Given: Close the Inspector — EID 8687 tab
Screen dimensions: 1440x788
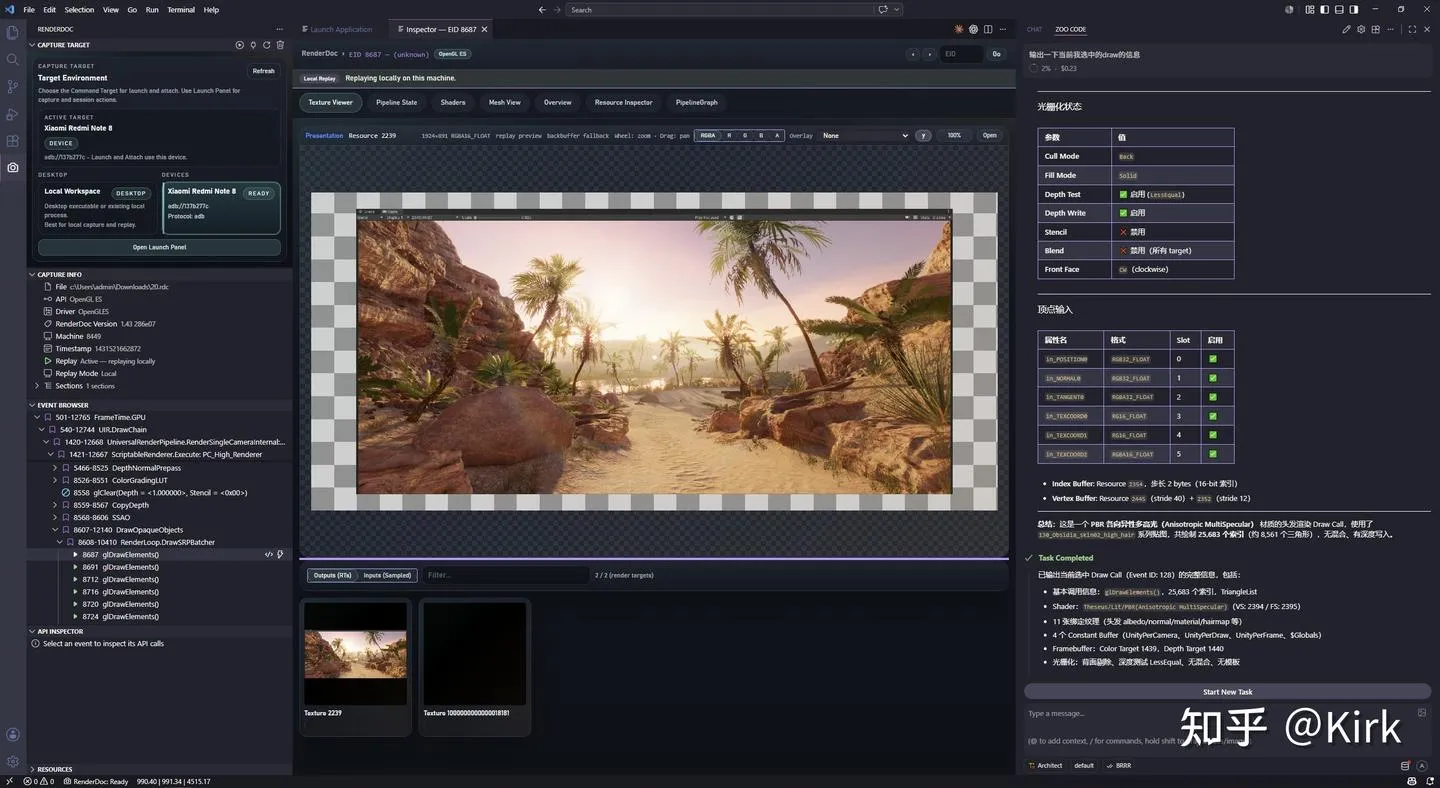Looking at the screenshot, I should [x=485, y=29].
